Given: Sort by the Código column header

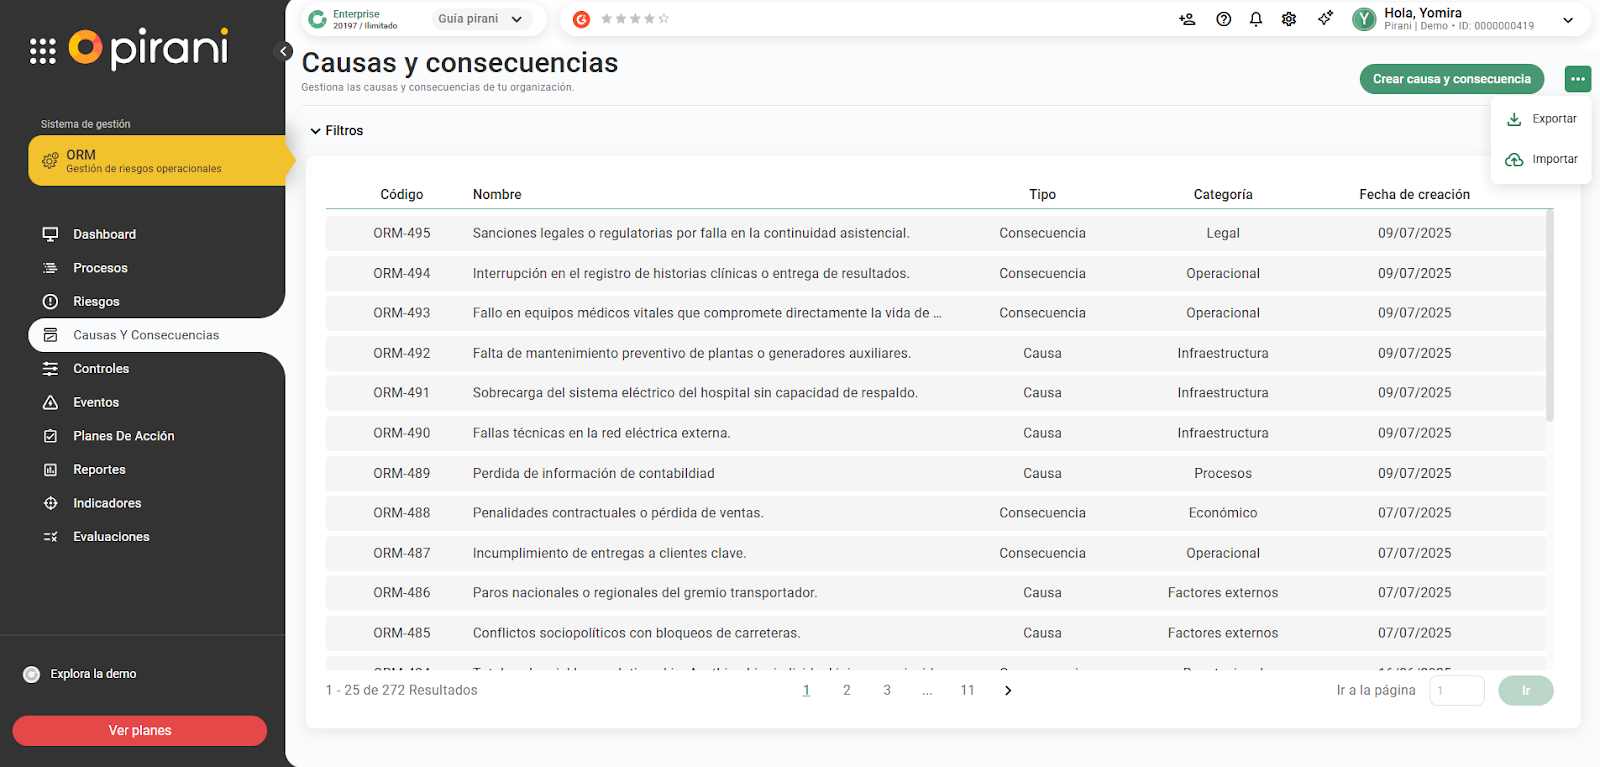Looking at the screenshot, I should [x=402, y=195].
